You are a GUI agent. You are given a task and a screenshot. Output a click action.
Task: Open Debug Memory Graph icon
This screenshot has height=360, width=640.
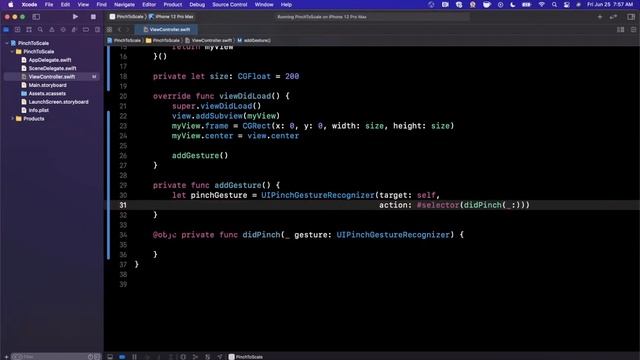pyautogui.click(x=195, y=357)
